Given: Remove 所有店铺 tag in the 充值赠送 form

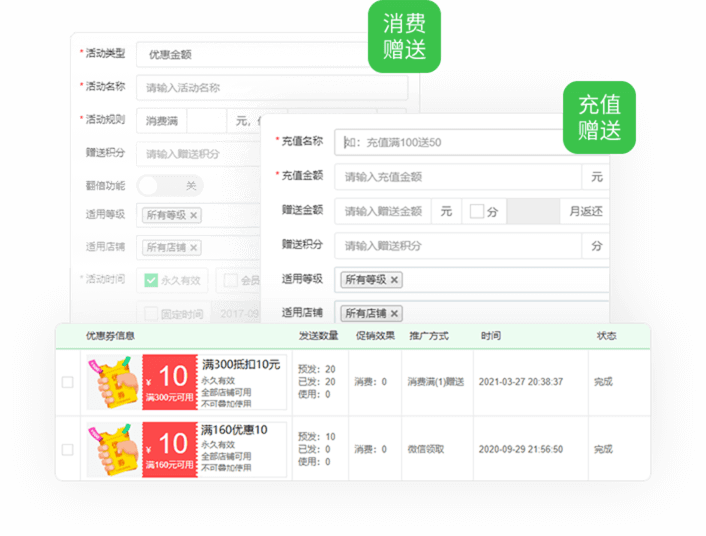Looking at the screenshot, I should coord(394,313).
